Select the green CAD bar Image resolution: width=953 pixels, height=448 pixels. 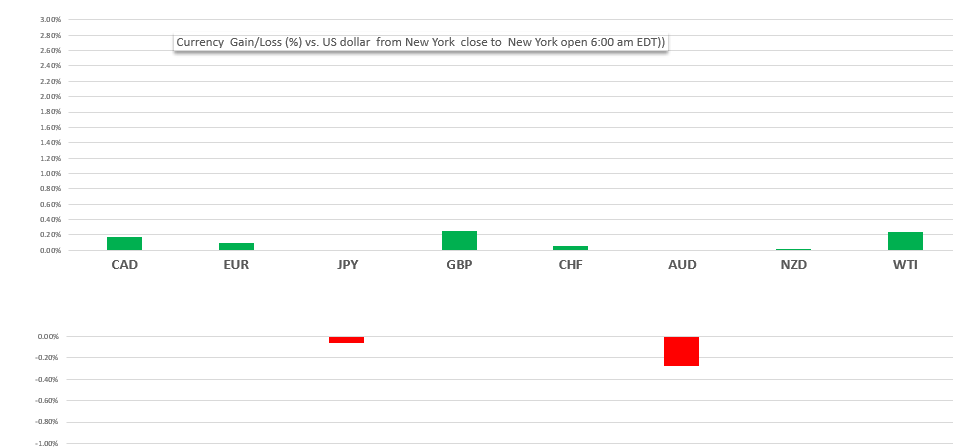[124, 243]
